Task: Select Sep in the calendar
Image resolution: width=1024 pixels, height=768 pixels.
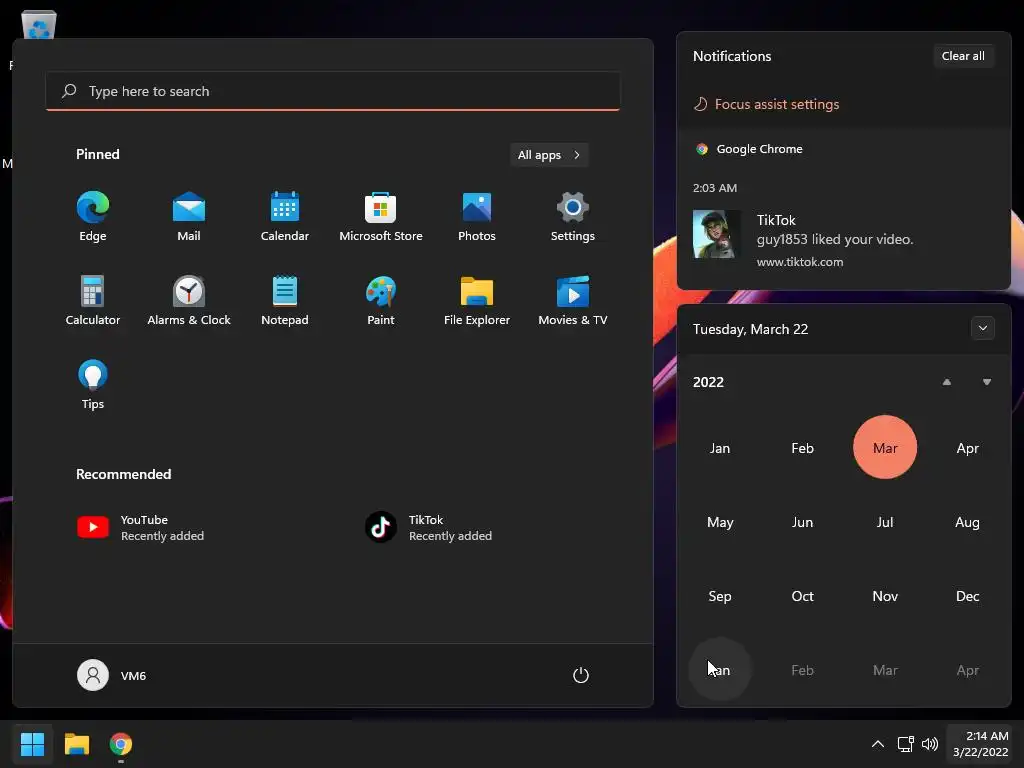Action: (720, 596)
